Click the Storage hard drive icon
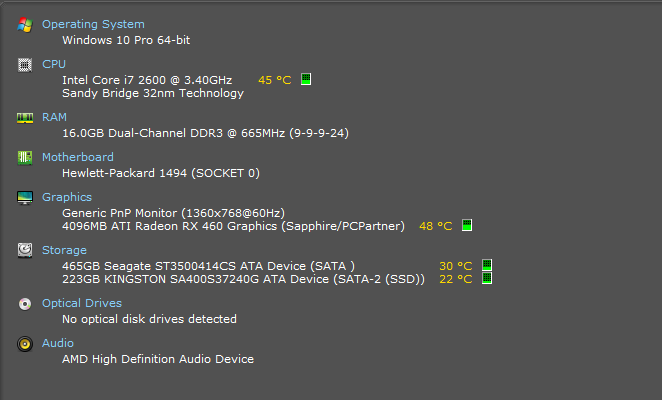Screen dimensions: 662x400 pos(25,250)
